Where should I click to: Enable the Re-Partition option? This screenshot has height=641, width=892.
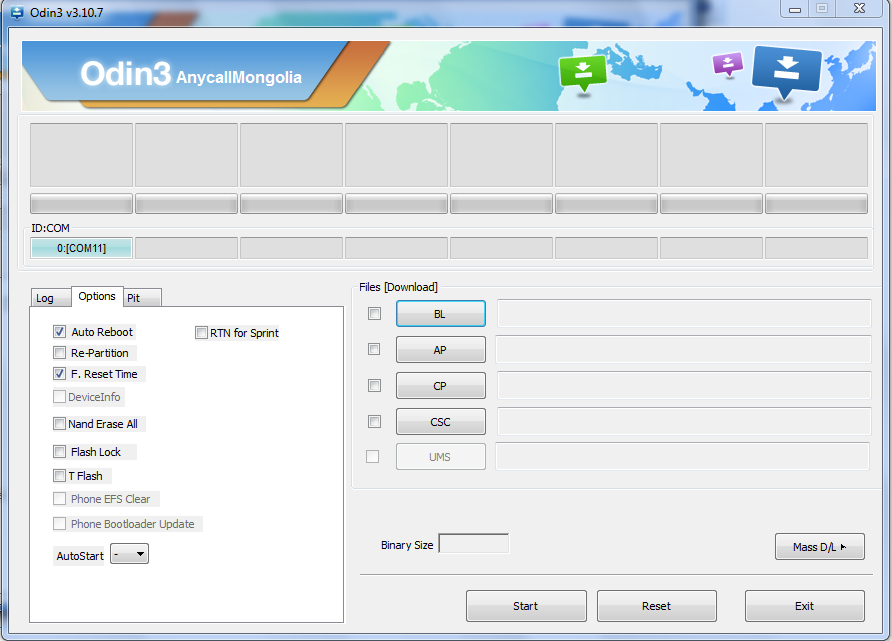tap(59, 353)
